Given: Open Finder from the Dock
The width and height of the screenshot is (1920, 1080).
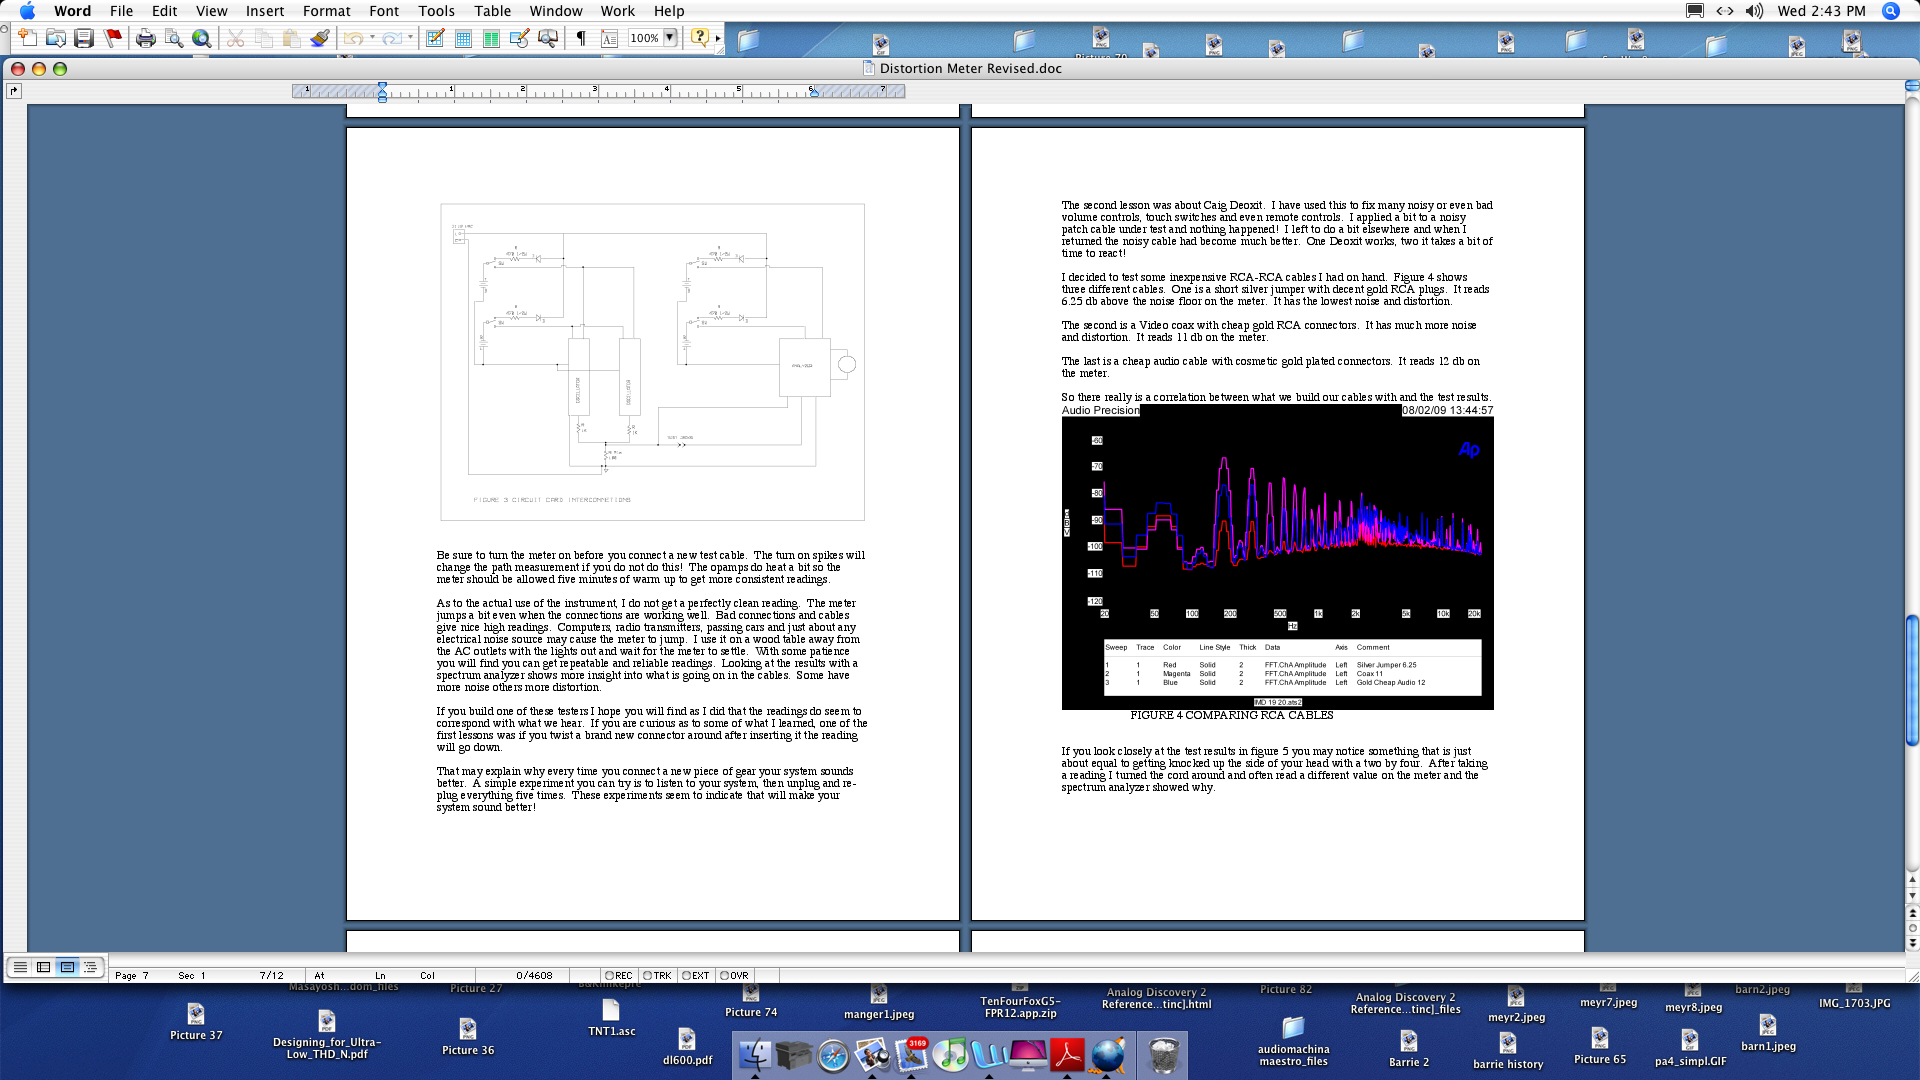Looking at the screenshot, I should tap(755, 1055).
